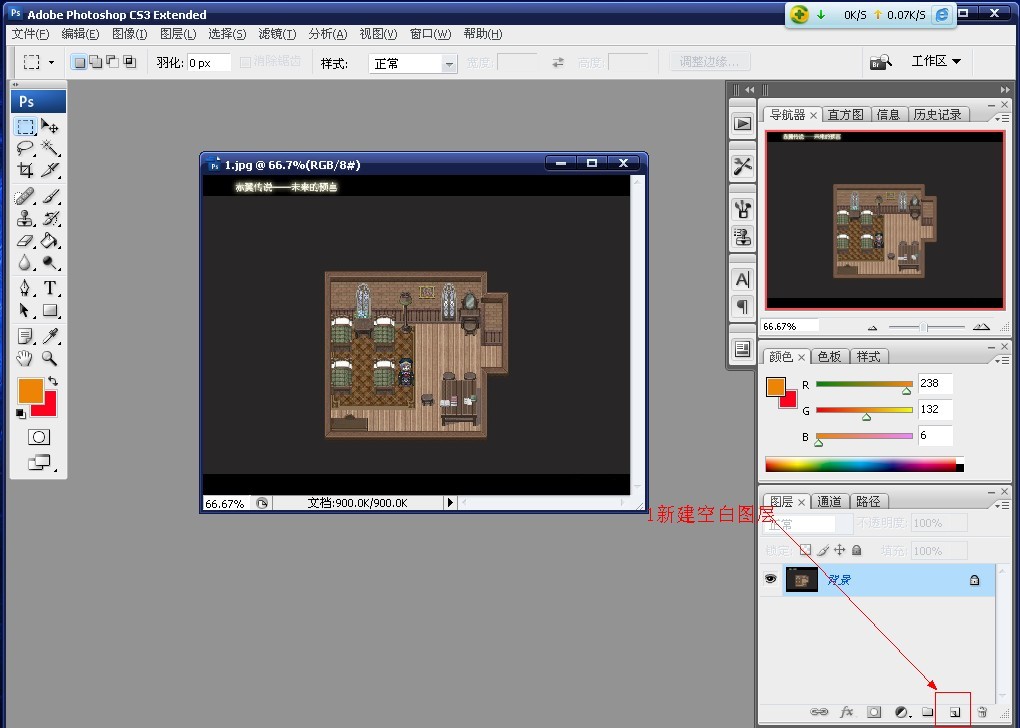Switch to the 色板 tab
Screen dimensions: 1020x728
coord(829,357)
